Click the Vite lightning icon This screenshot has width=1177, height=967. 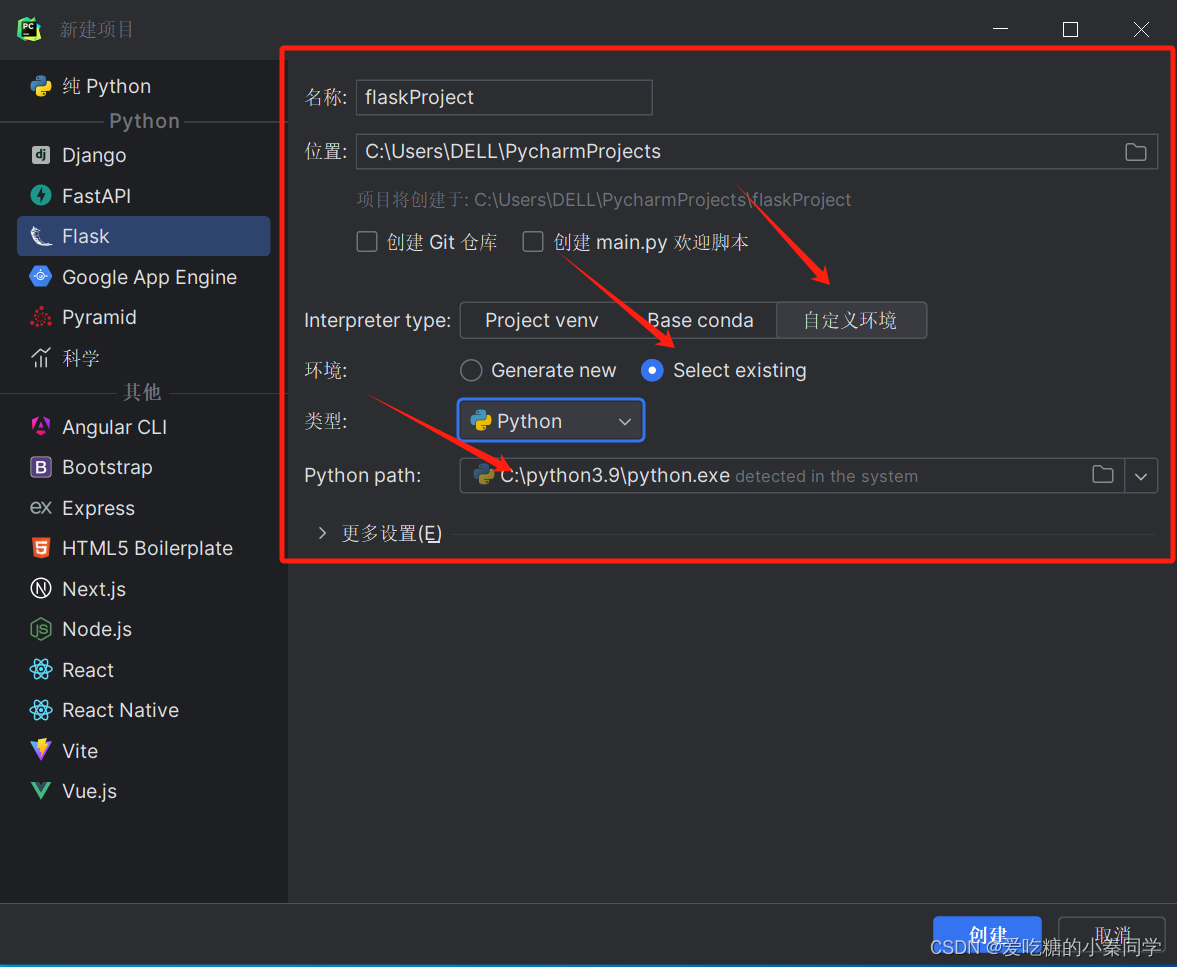[x=41, y=750]
